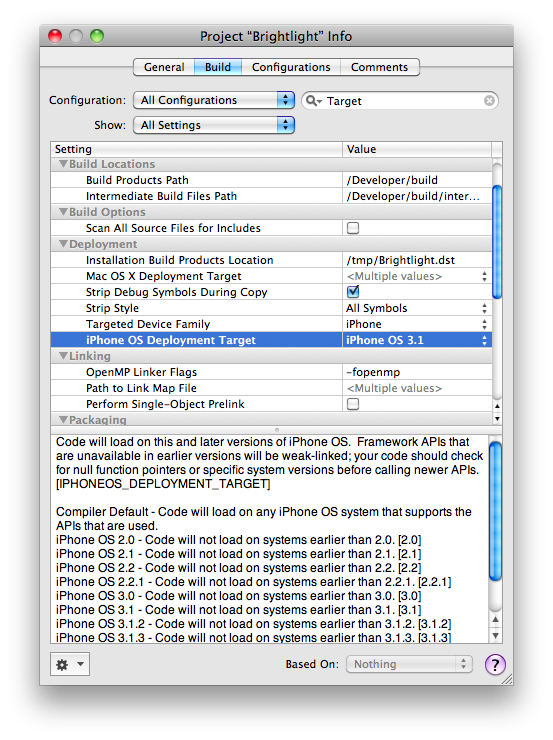Collapse the Build Options group
Screen dimensions: 553x740
[63, 212]
